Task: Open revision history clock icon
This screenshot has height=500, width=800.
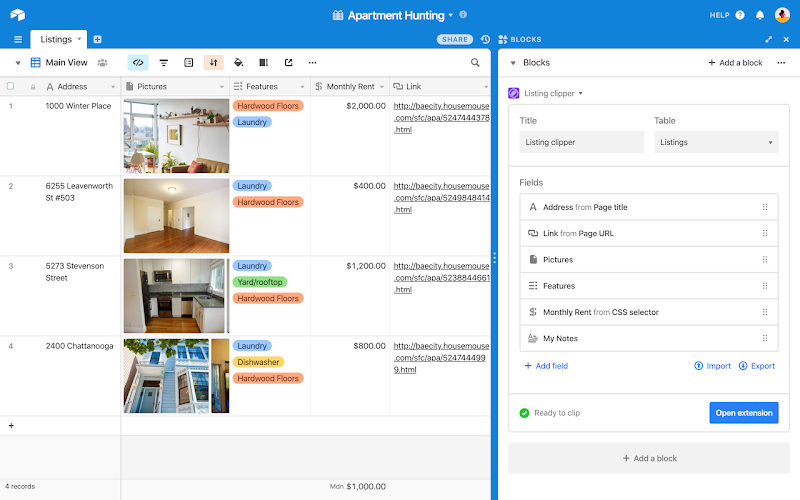Action: click(485, 39)
